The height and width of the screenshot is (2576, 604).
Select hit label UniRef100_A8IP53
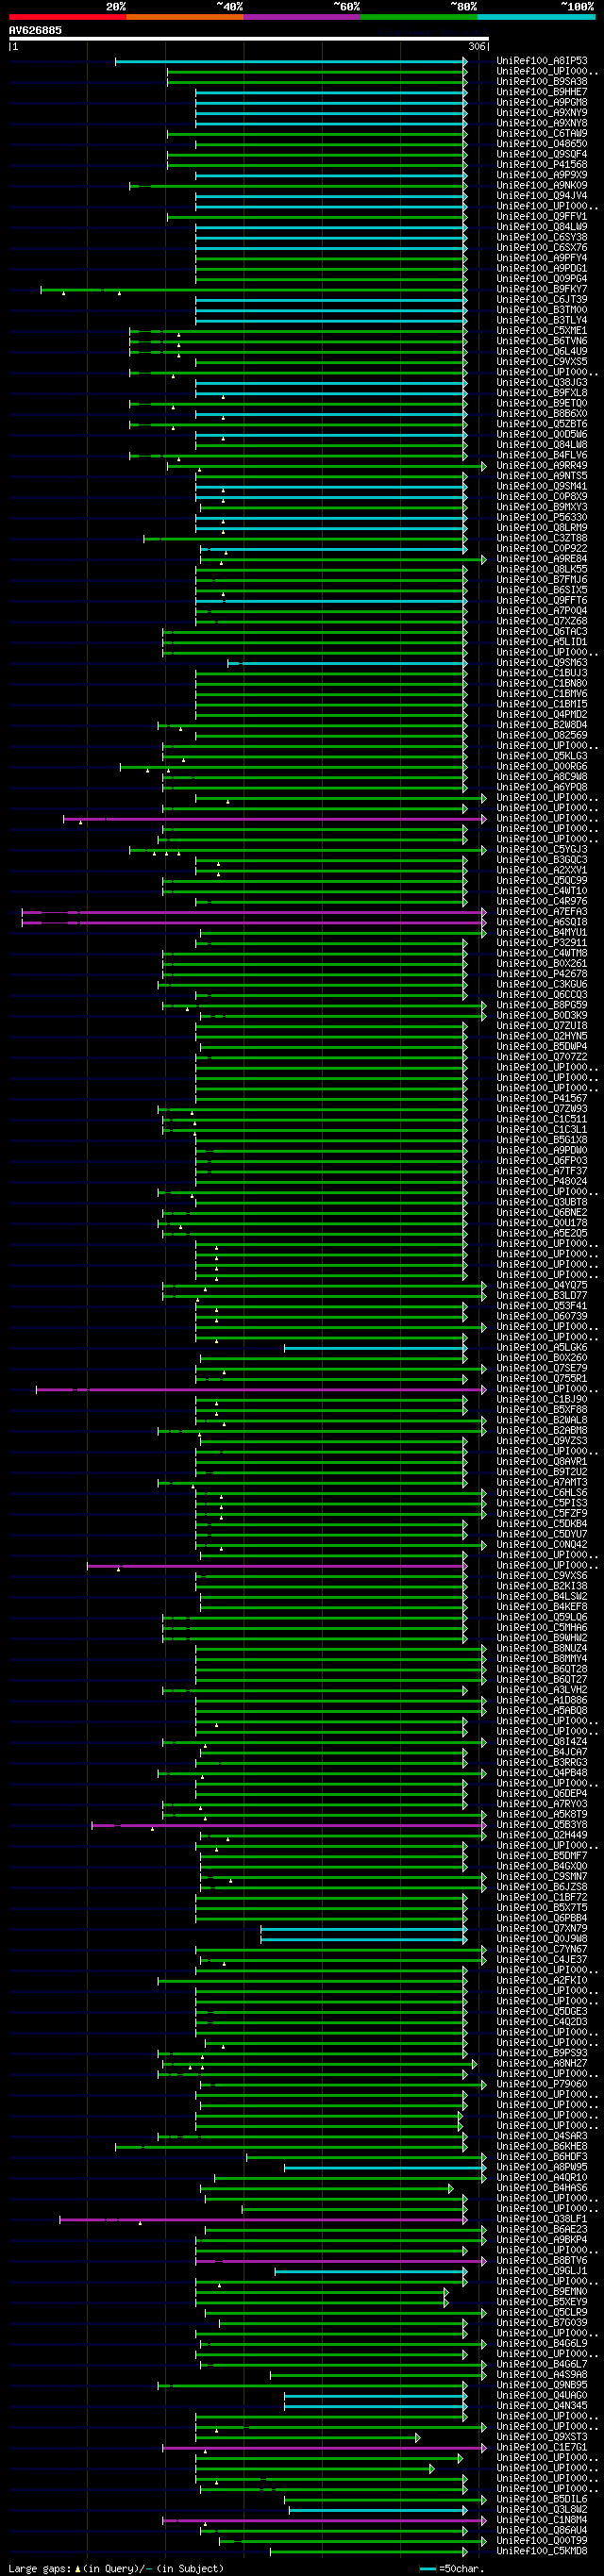[542, 61]
